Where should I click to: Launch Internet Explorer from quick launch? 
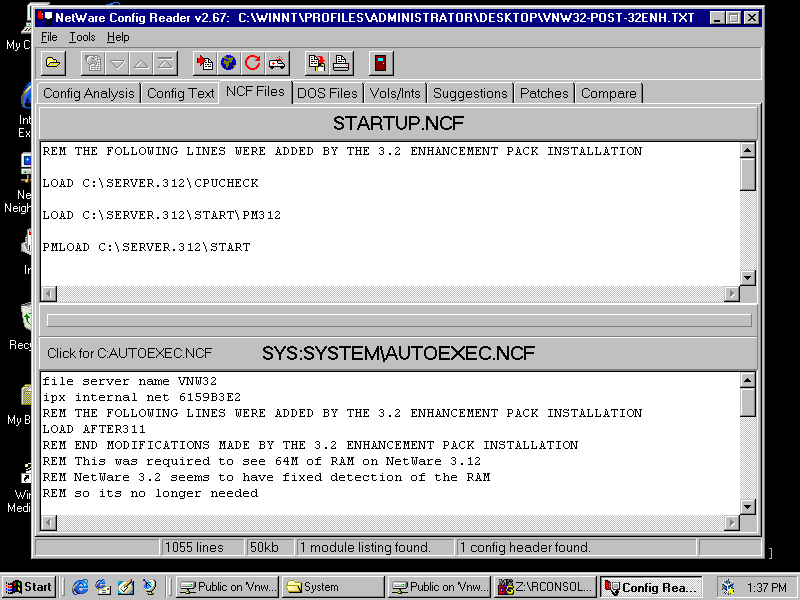(x=80, y=587)
